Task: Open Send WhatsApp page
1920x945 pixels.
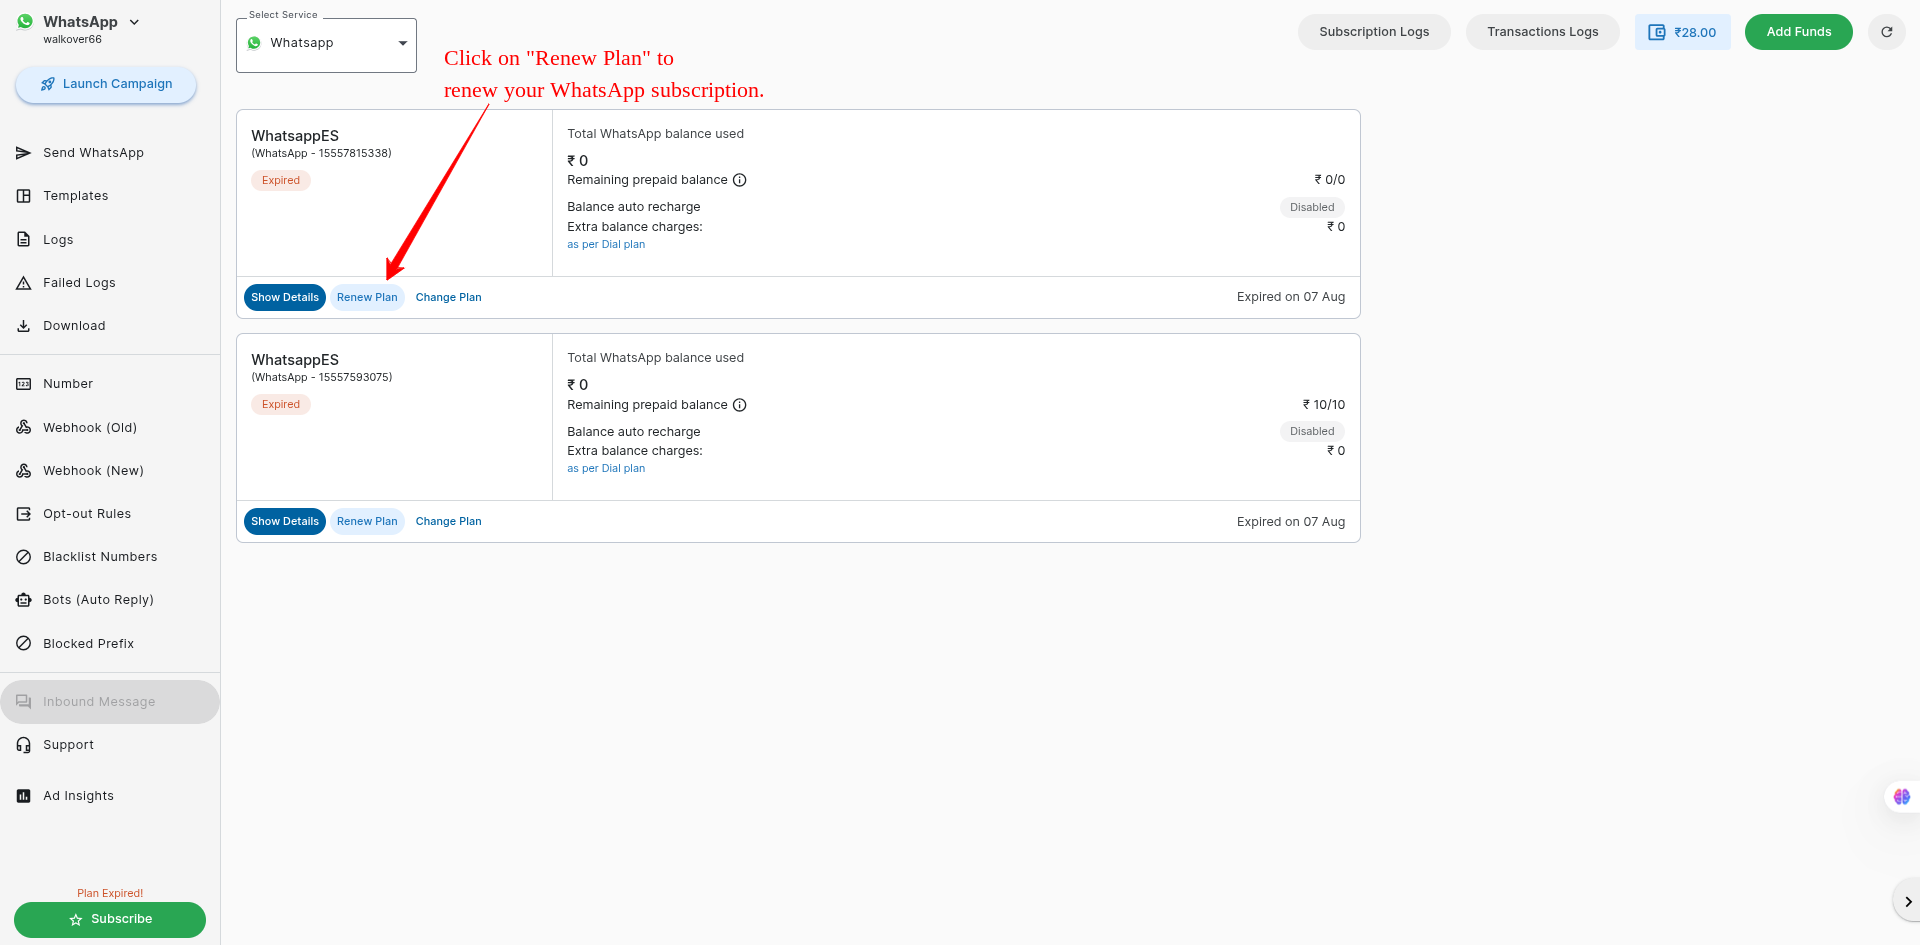Action: (x=110, y=153)
